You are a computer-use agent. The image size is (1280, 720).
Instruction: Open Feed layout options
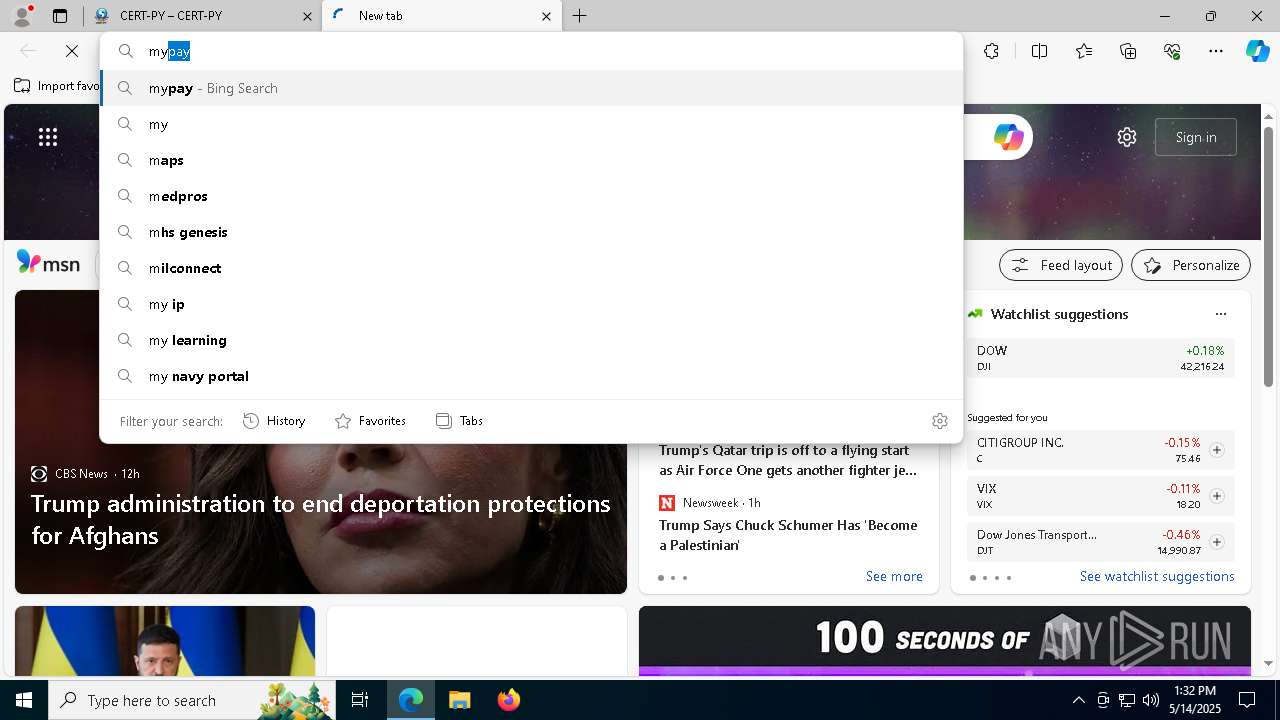(x=1061, y=265)
